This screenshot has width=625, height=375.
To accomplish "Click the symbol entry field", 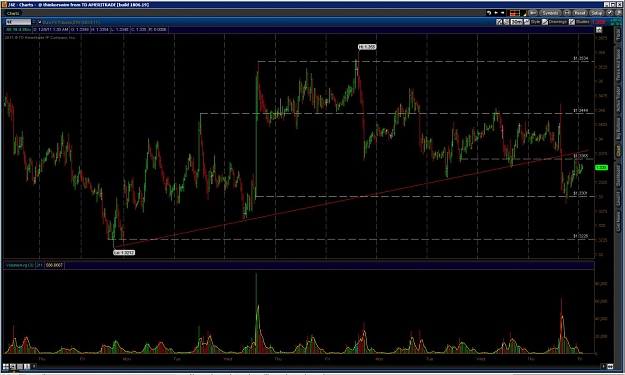I will point(18,22).
